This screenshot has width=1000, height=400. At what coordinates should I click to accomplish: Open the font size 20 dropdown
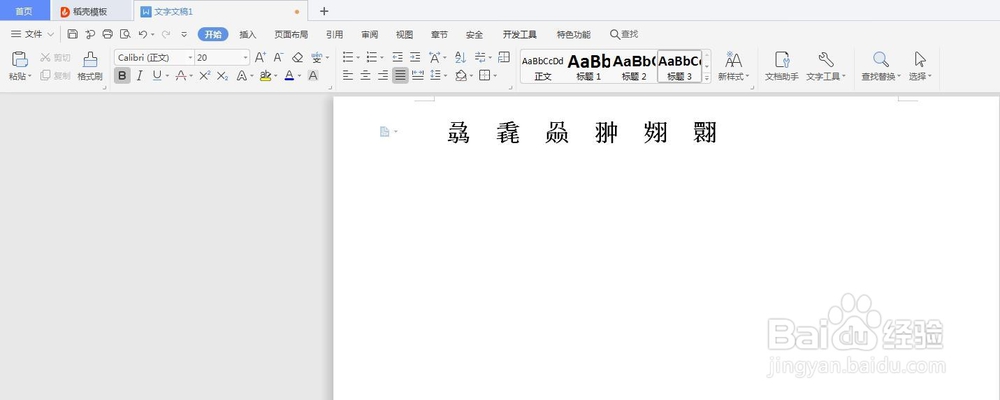tap(246, 57)
